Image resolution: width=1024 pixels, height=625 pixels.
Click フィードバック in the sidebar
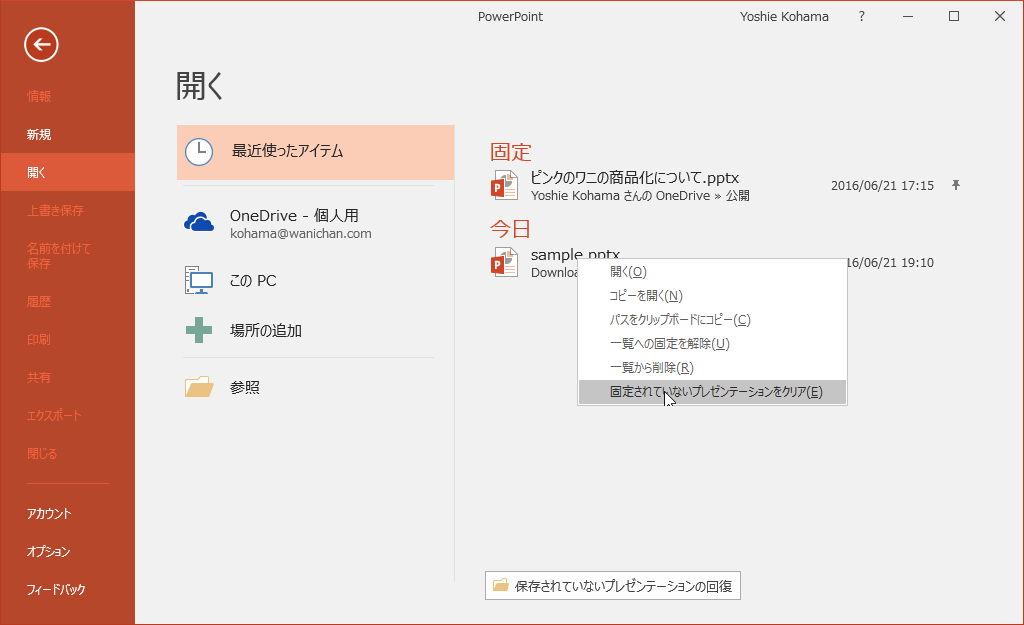(x=68, y=589)
